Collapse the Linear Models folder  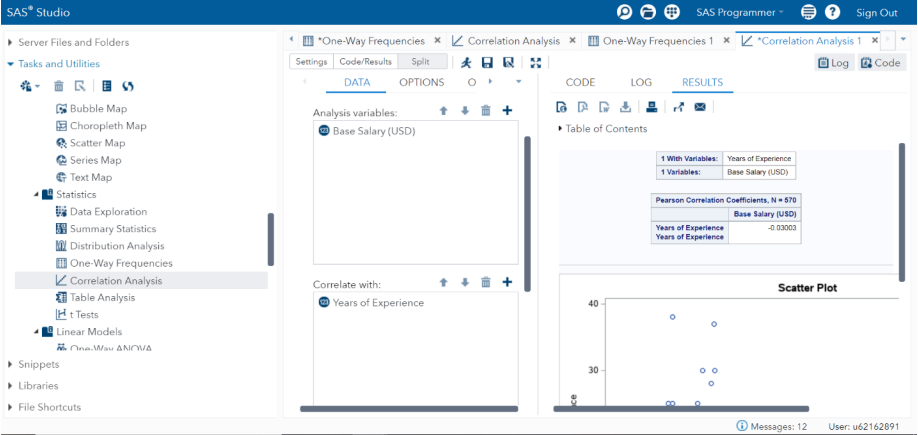pyautogui.click(x=36, y=332)
